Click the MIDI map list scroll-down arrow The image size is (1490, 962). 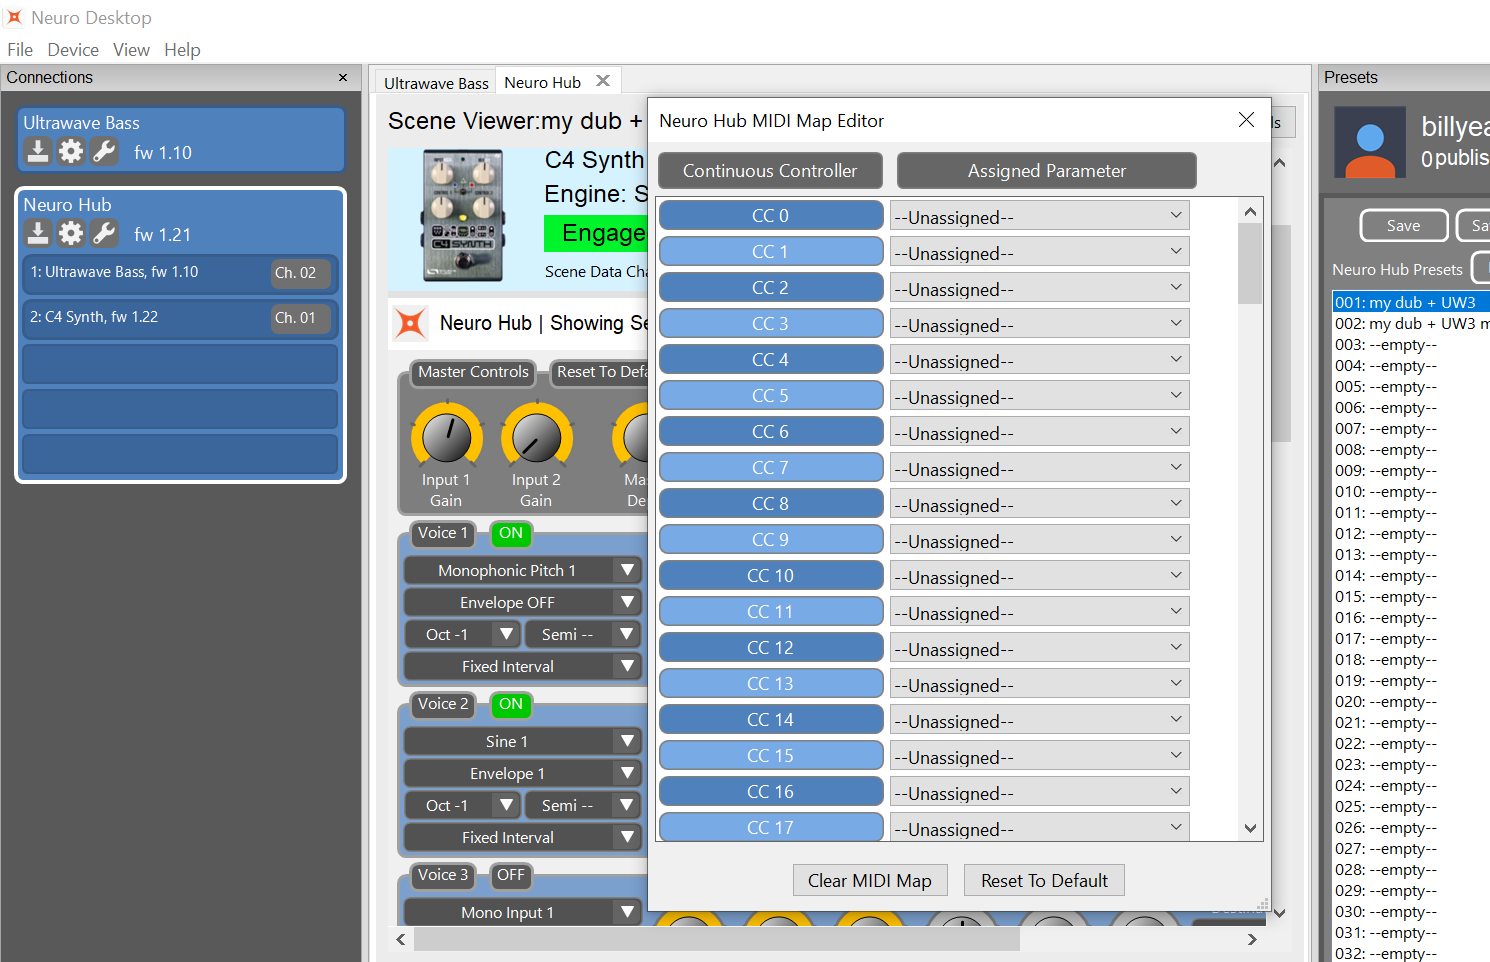[1250, 828]
